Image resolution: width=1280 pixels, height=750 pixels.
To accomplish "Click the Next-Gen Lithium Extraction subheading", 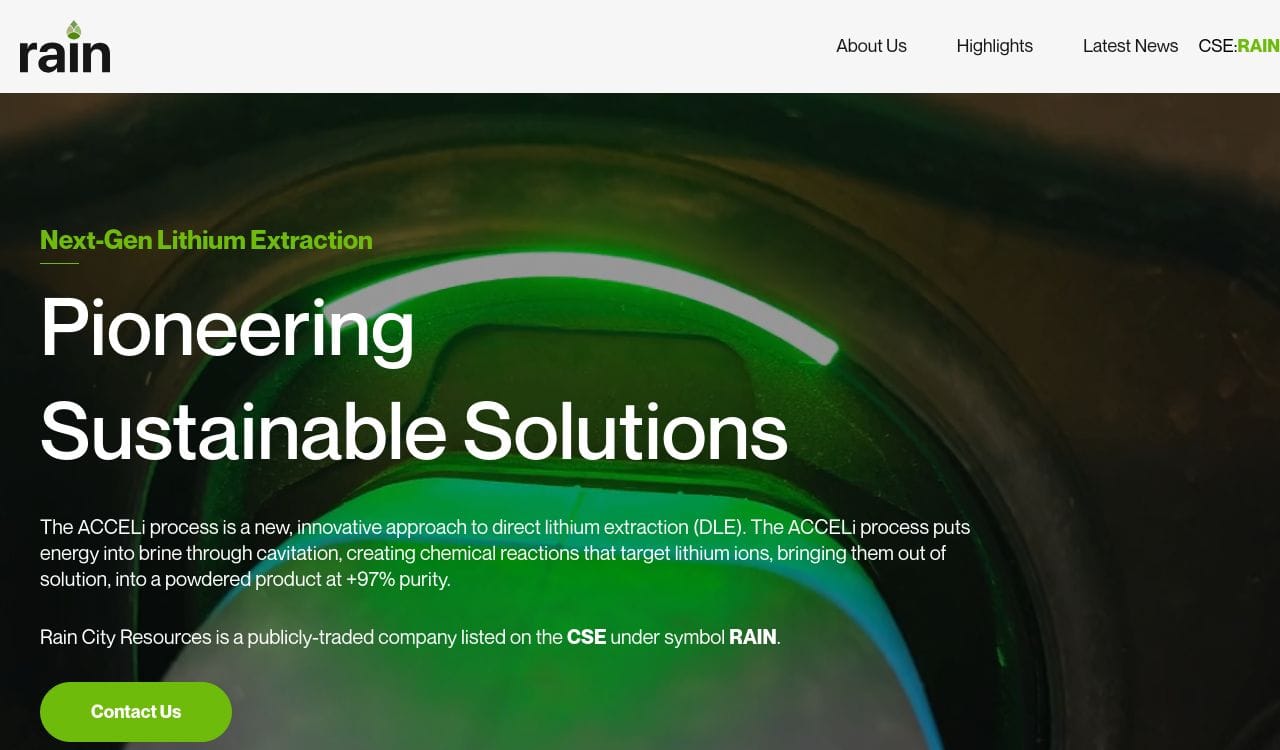I will pyautogui.click(x=206, y=240).
